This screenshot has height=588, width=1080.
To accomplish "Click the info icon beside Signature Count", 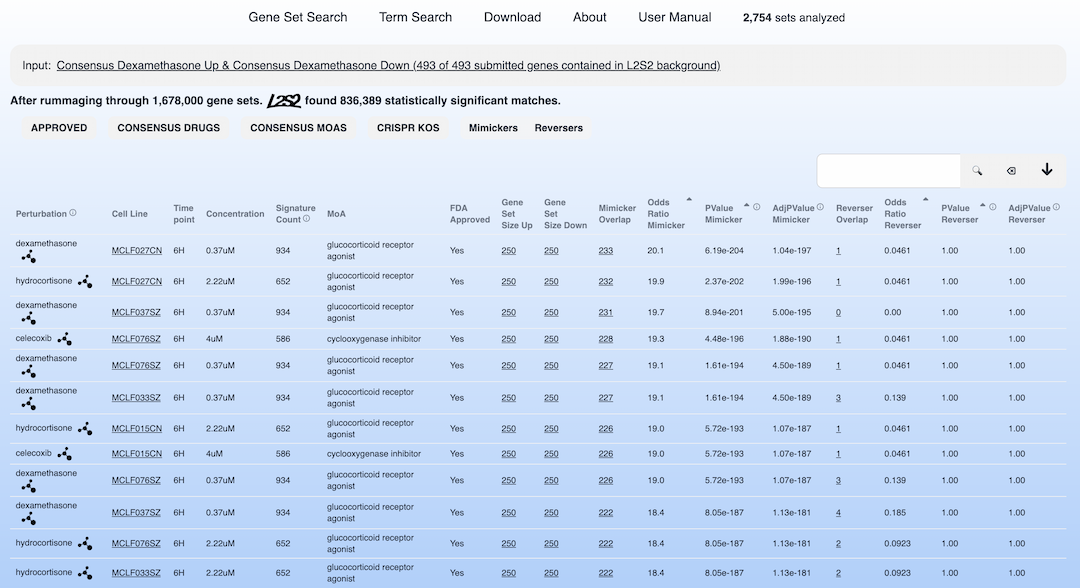I will (x=306, y=219).
